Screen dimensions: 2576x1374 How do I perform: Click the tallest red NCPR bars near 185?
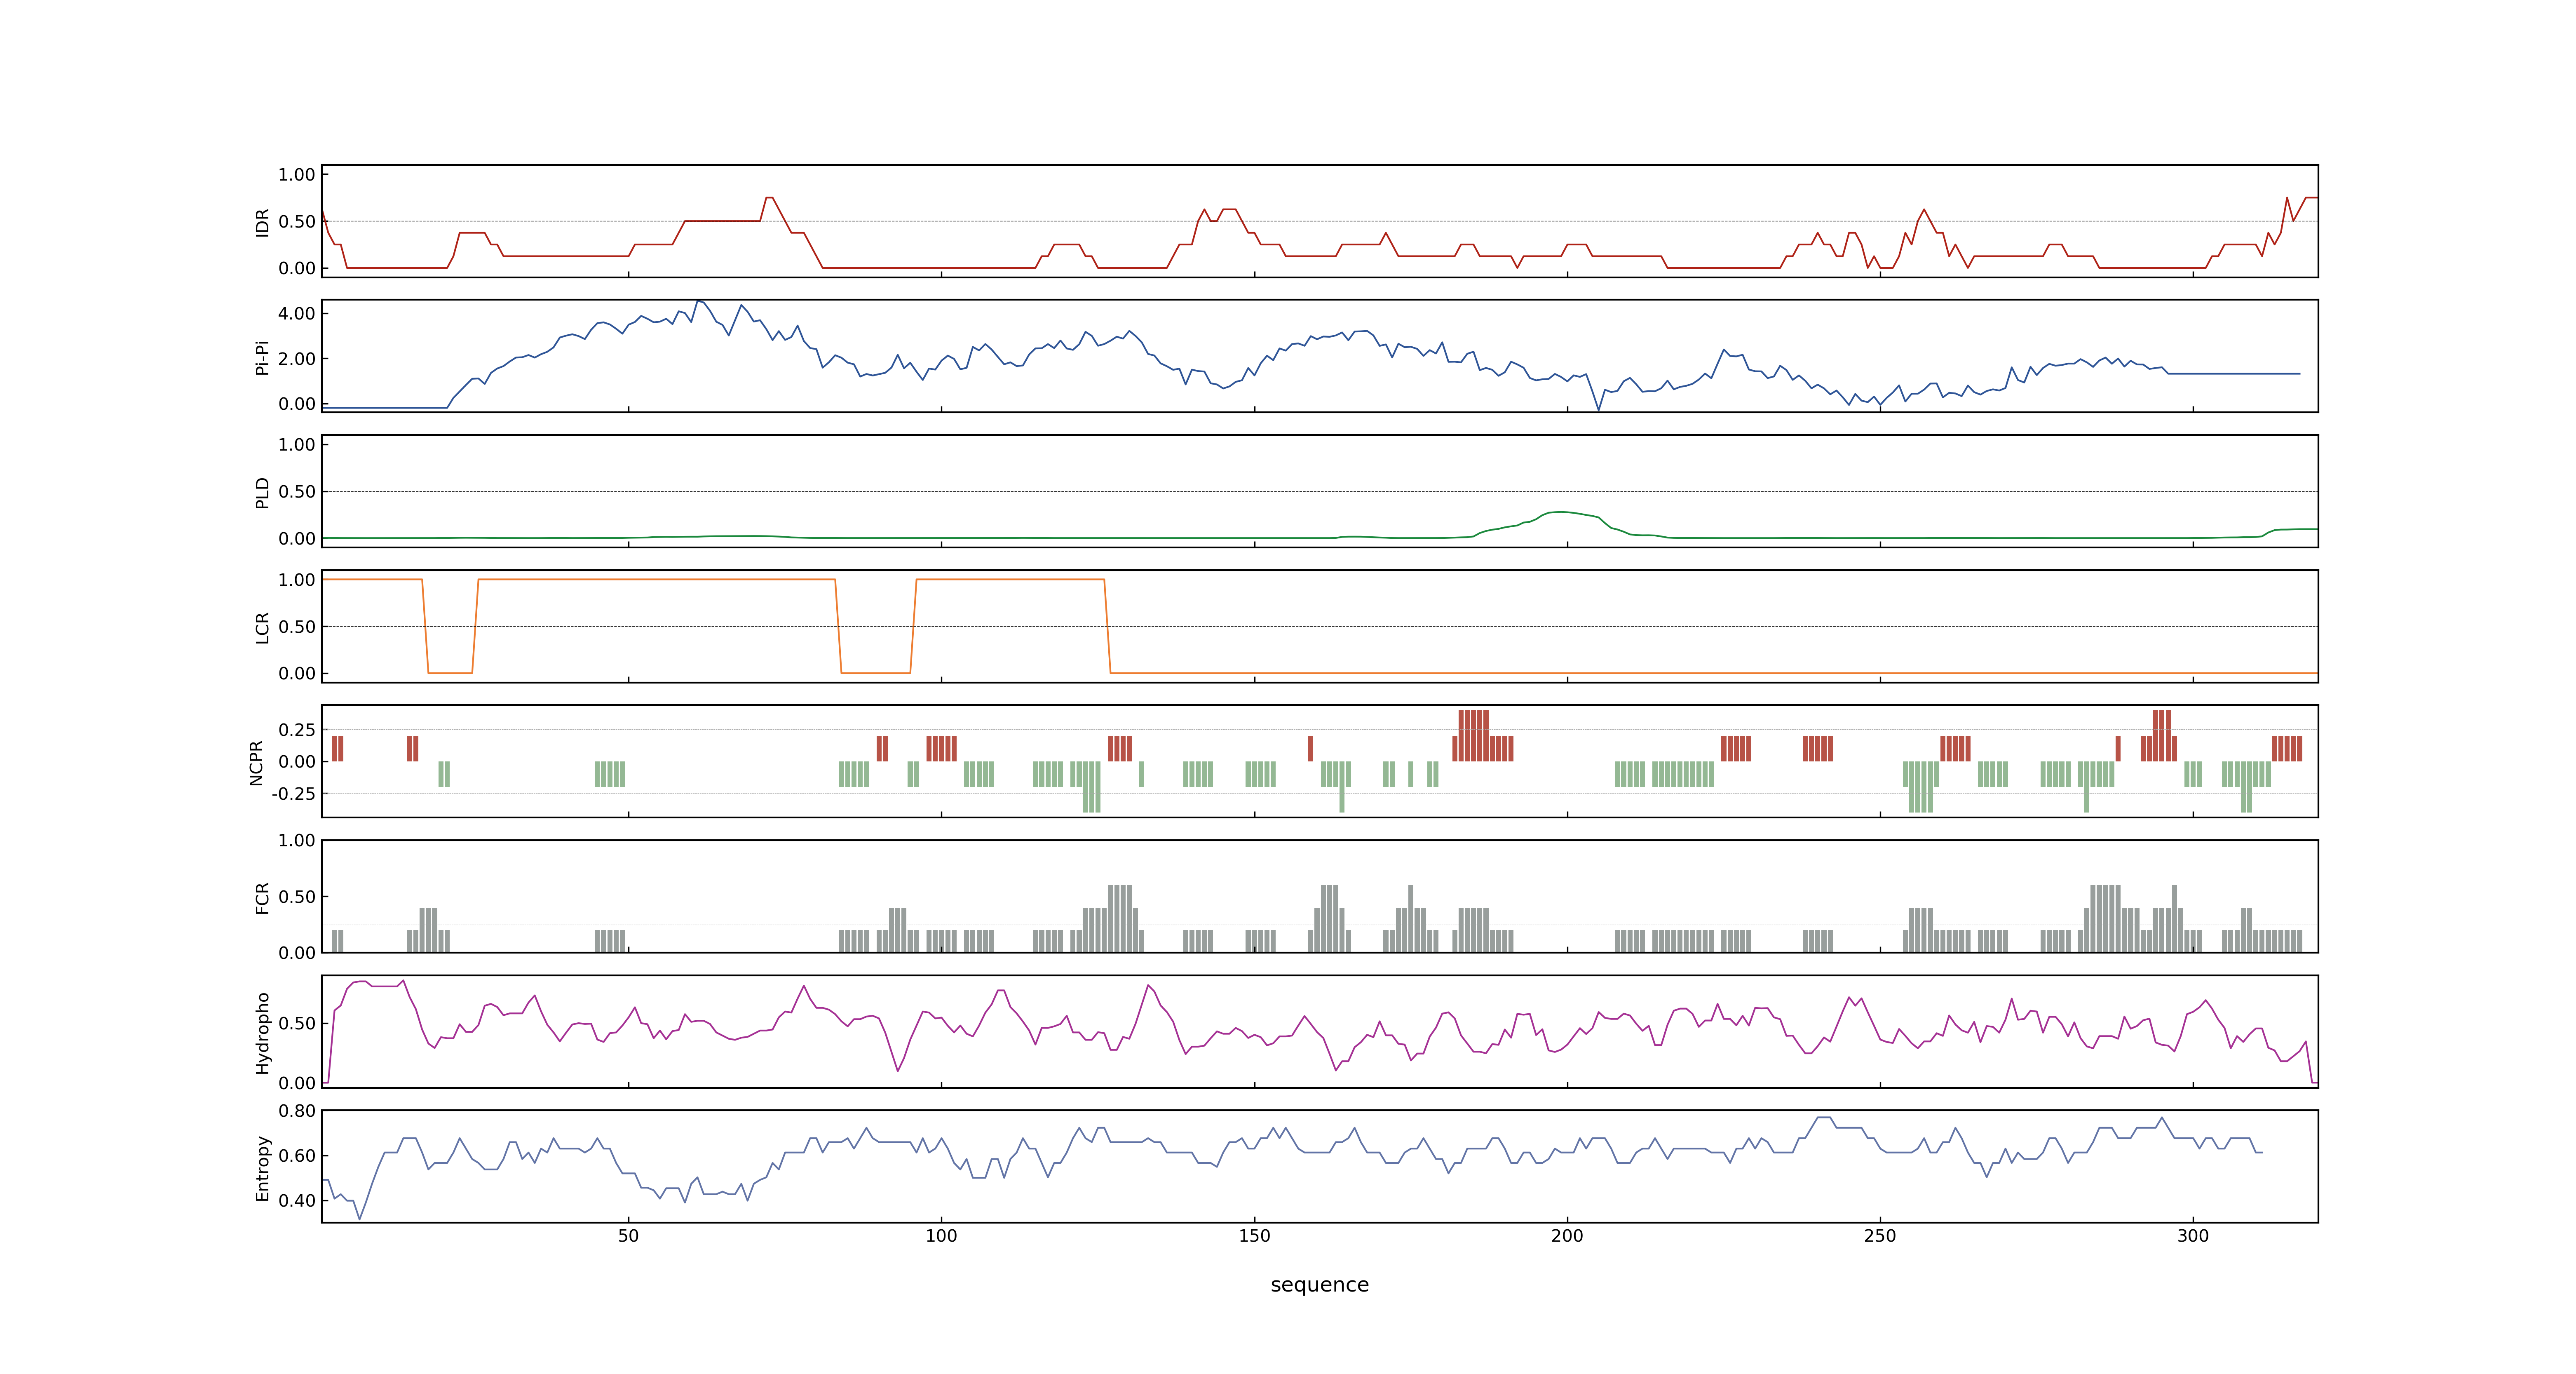(1473, 735)
